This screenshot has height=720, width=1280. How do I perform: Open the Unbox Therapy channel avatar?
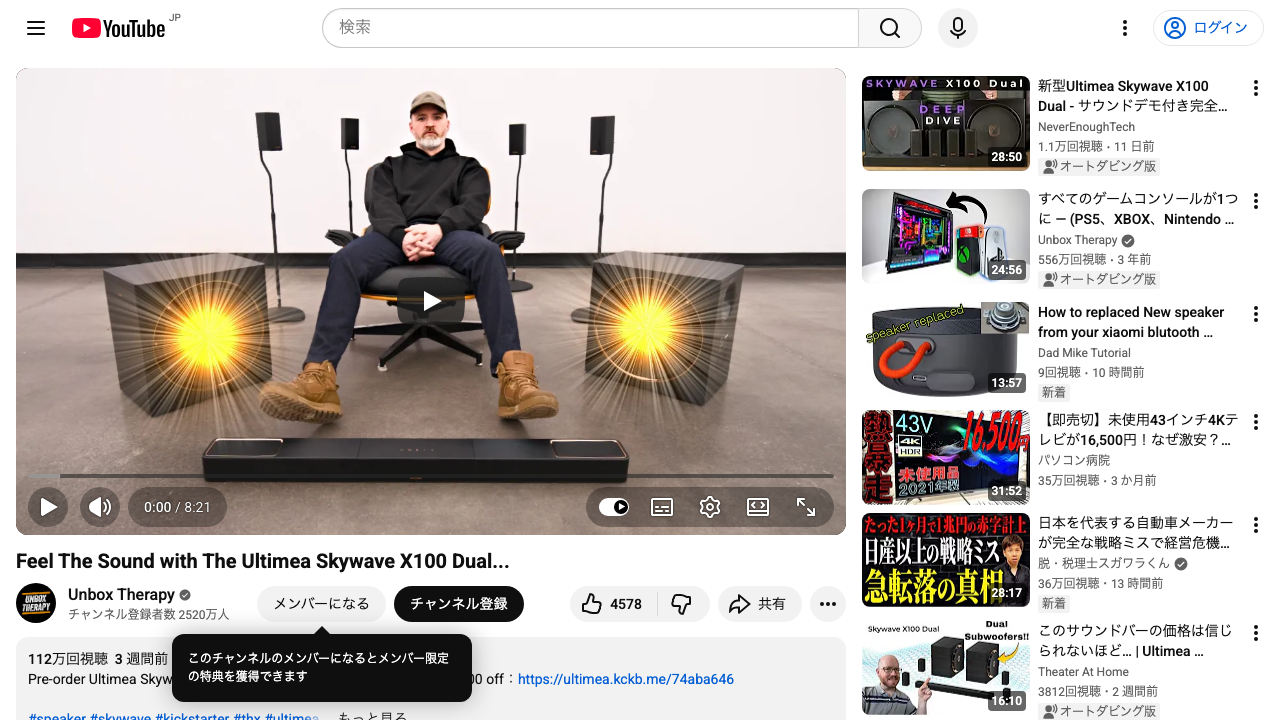tap(36, 603)
